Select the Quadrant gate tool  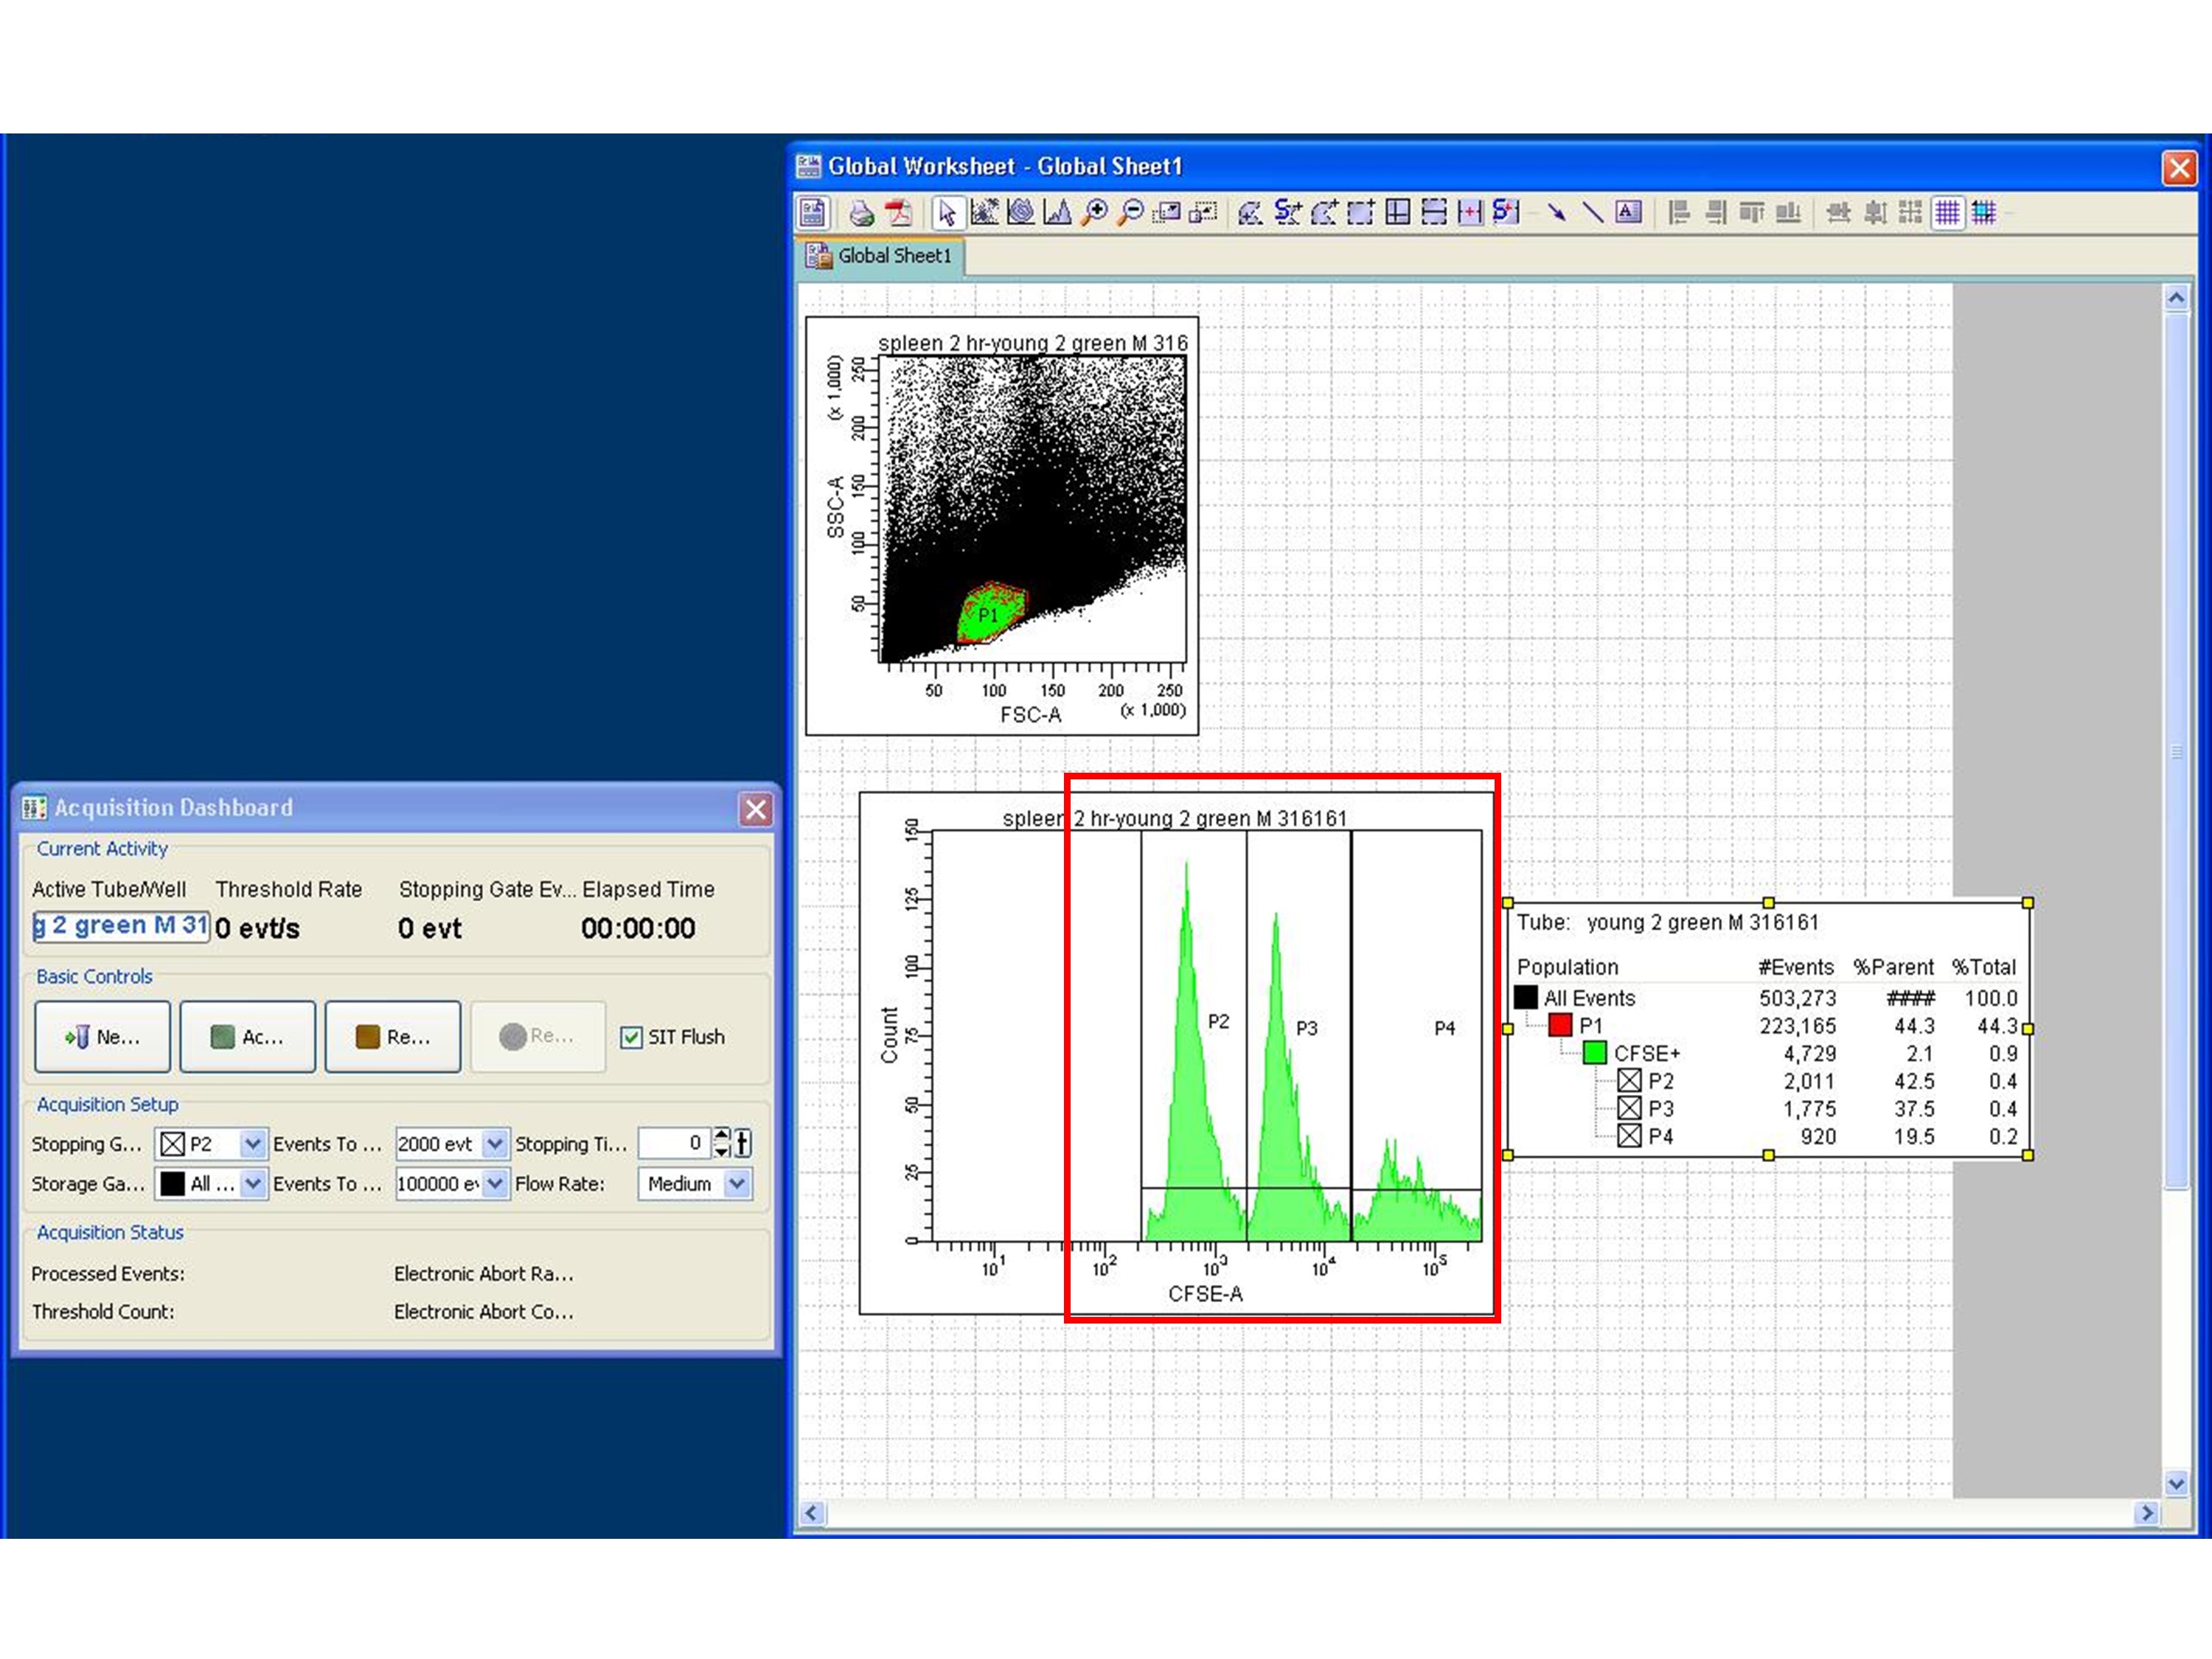pos(1397,212)
